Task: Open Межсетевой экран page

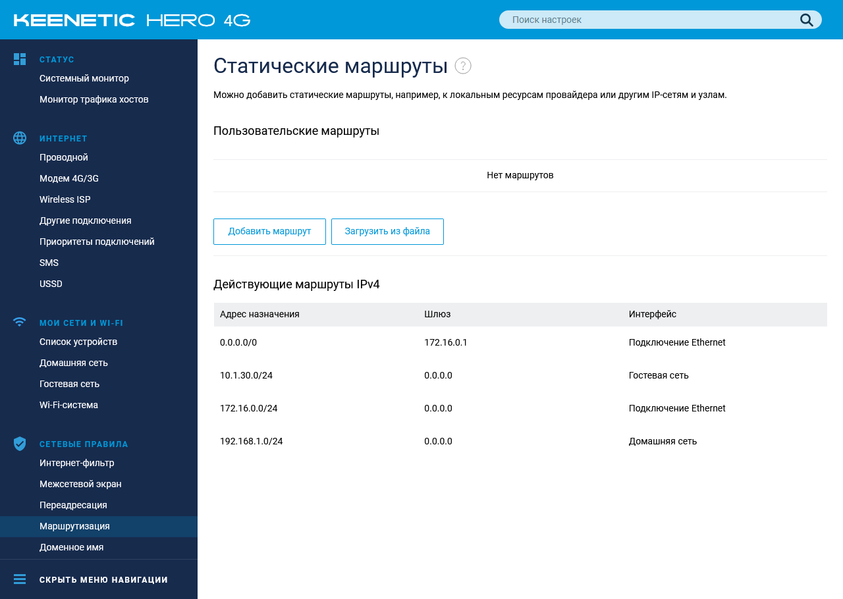Action: point(80,484)
